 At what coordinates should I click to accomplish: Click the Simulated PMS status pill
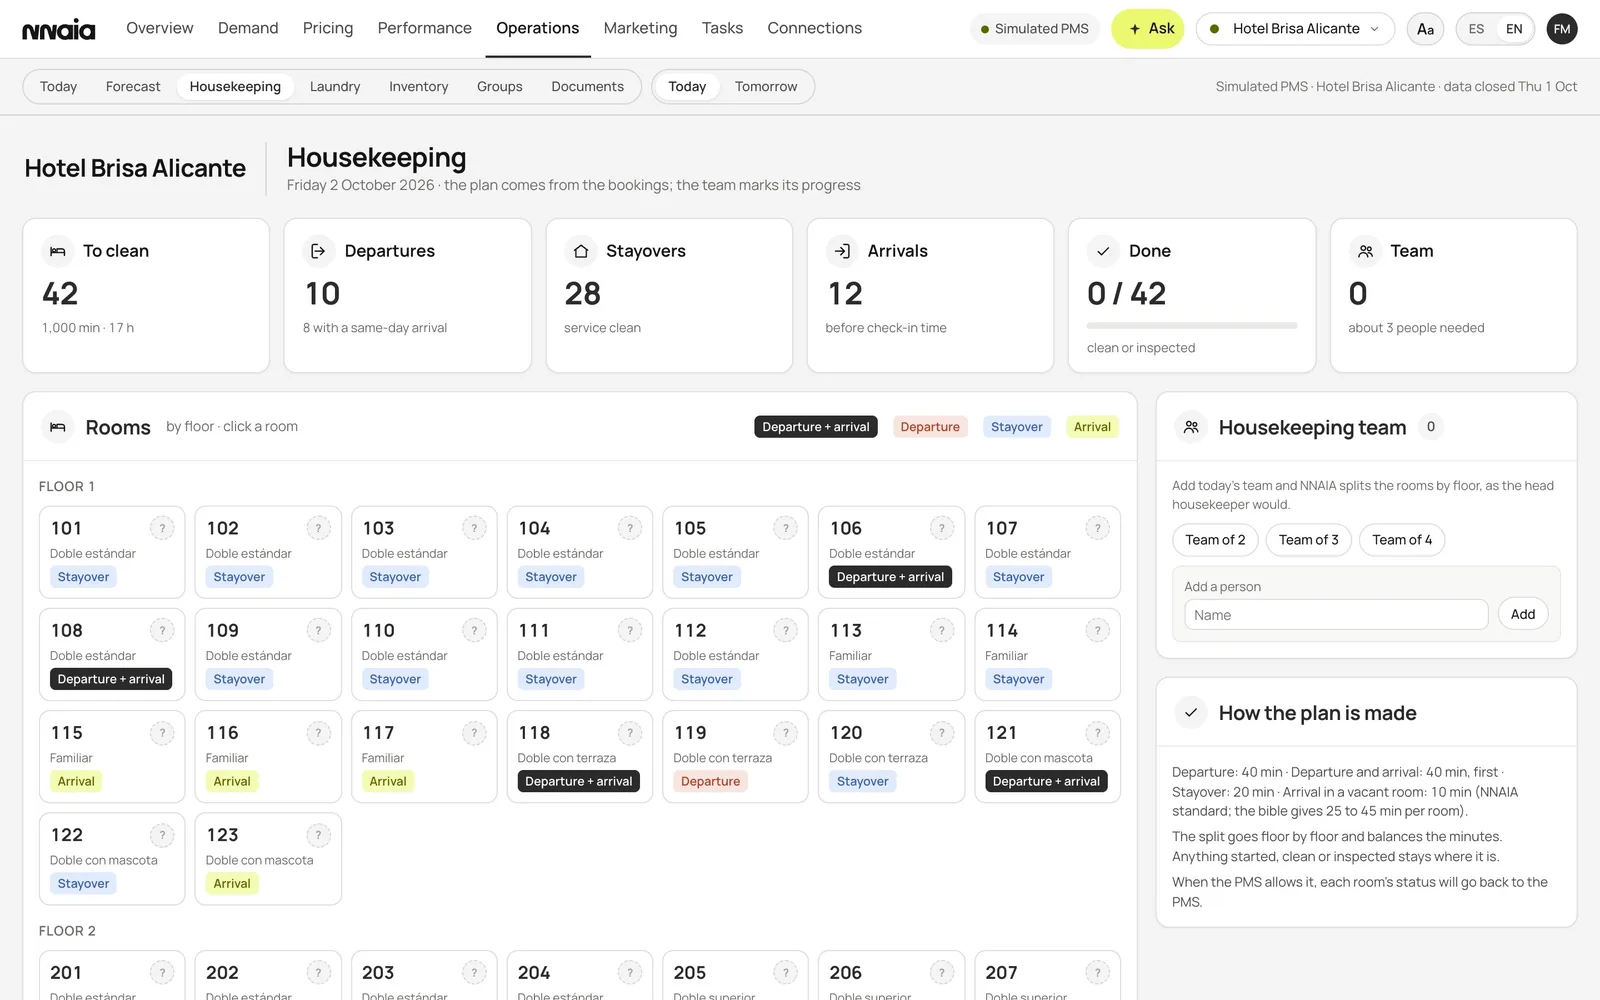tap(1034, 29)
